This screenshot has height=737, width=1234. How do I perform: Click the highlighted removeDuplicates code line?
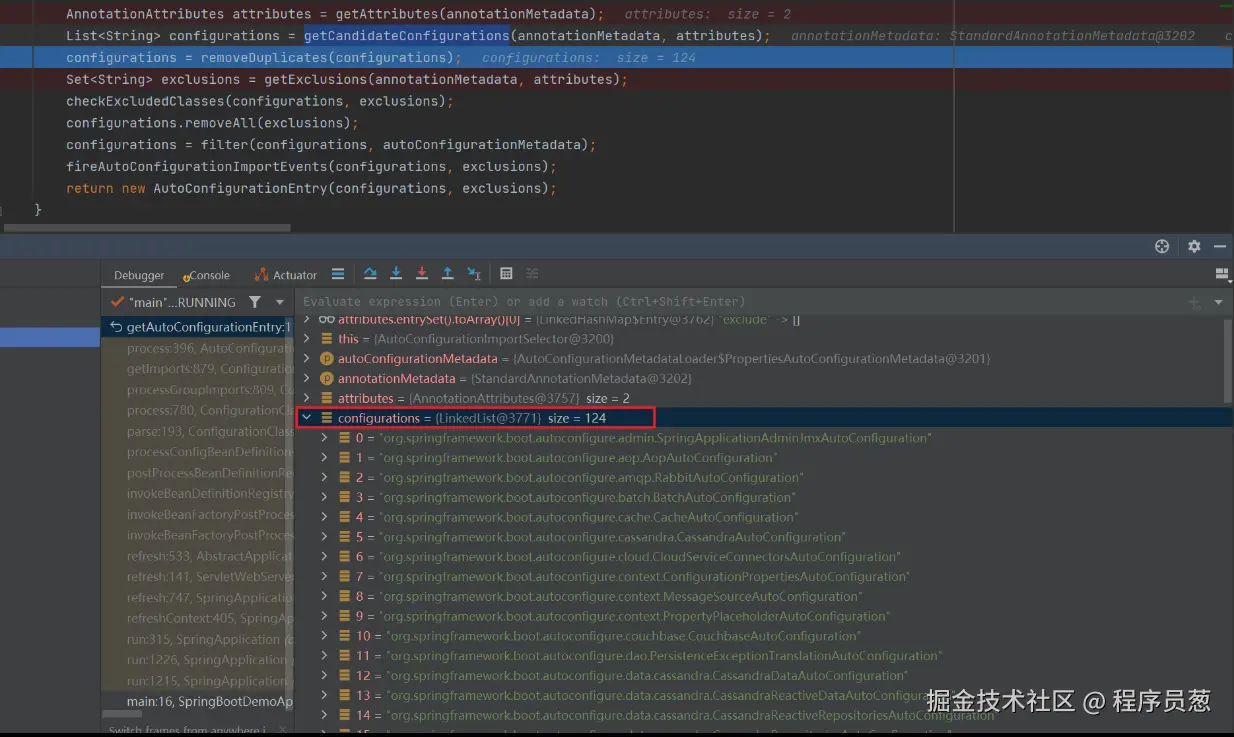click(617, 58)
